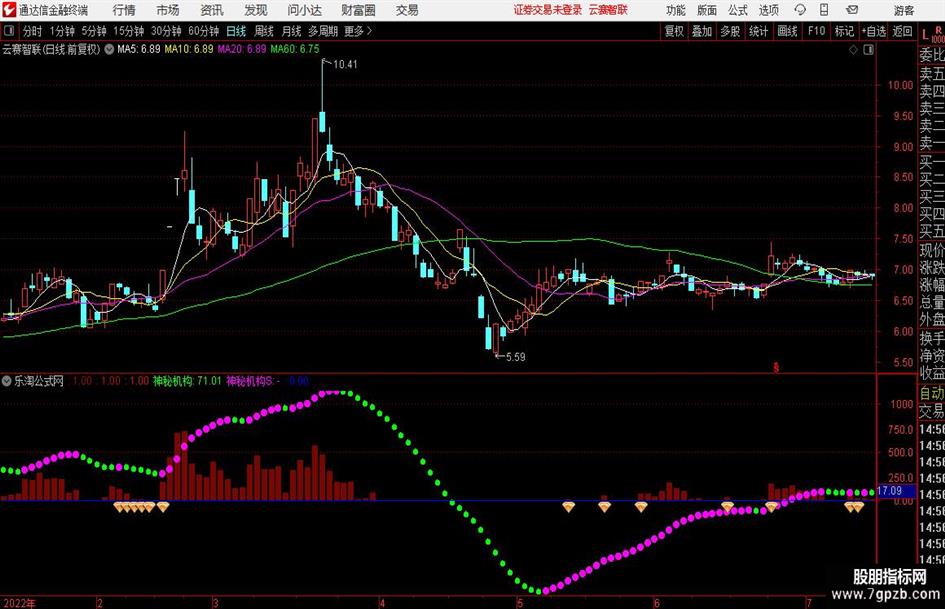This screenshot has height=609, width=945.
Task: Click the 游客 guest account button
Action: point(904,10)
